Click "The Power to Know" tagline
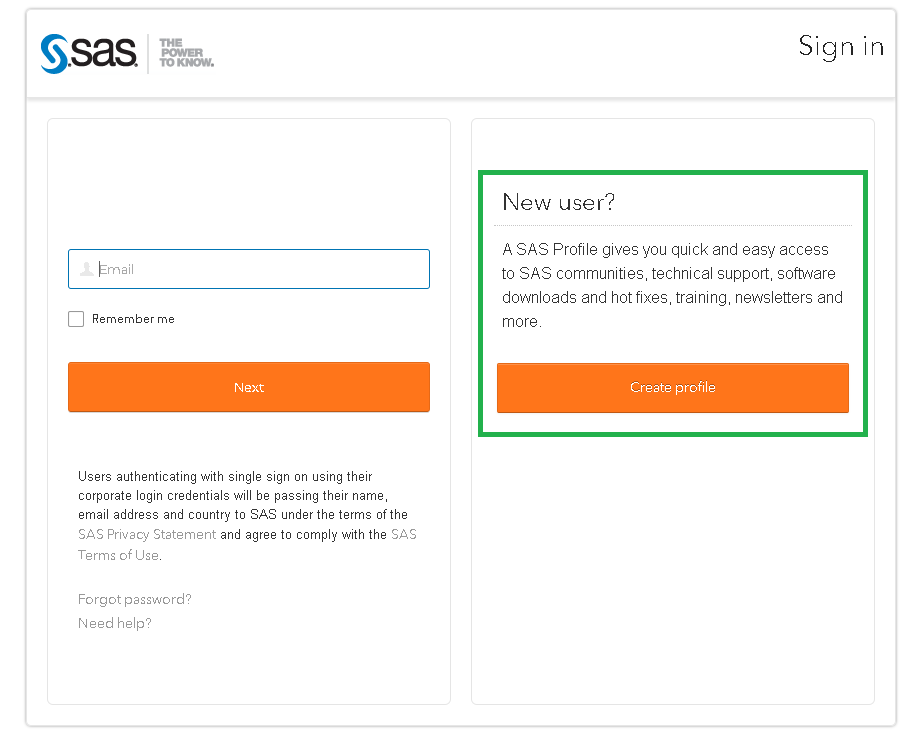913x742 pixels. pos(186,53)
